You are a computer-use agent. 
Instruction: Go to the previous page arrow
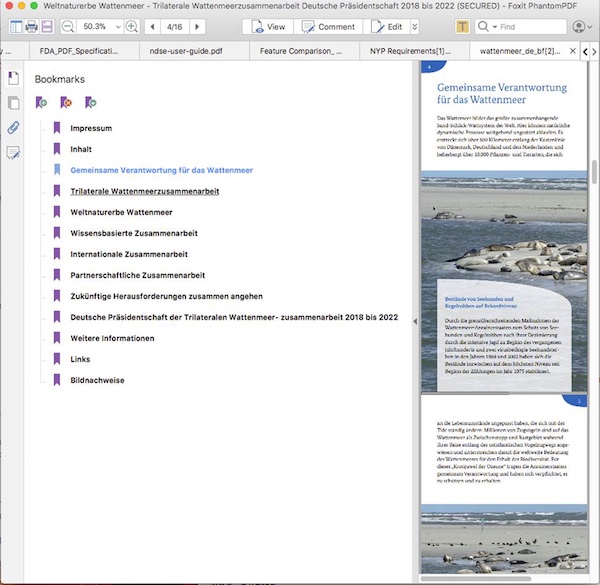[x=153, y=26]
